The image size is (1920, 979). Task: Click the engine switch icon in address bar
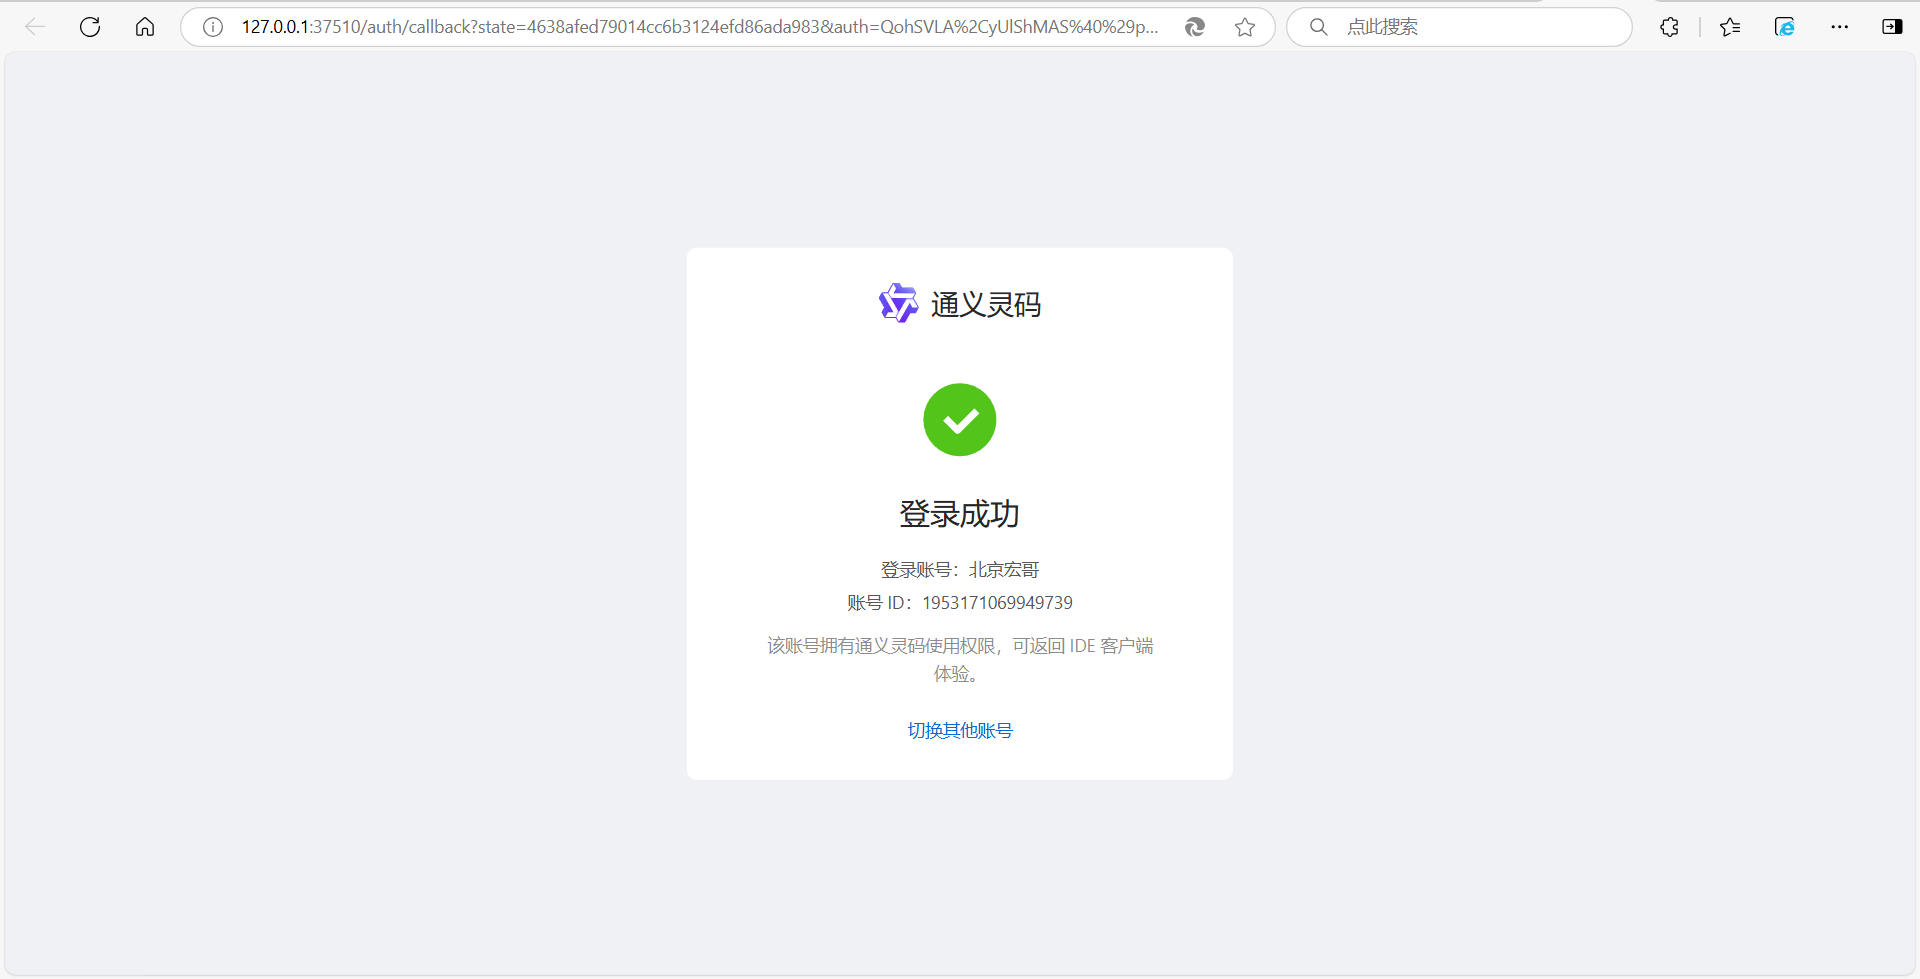pos(1195,27)
